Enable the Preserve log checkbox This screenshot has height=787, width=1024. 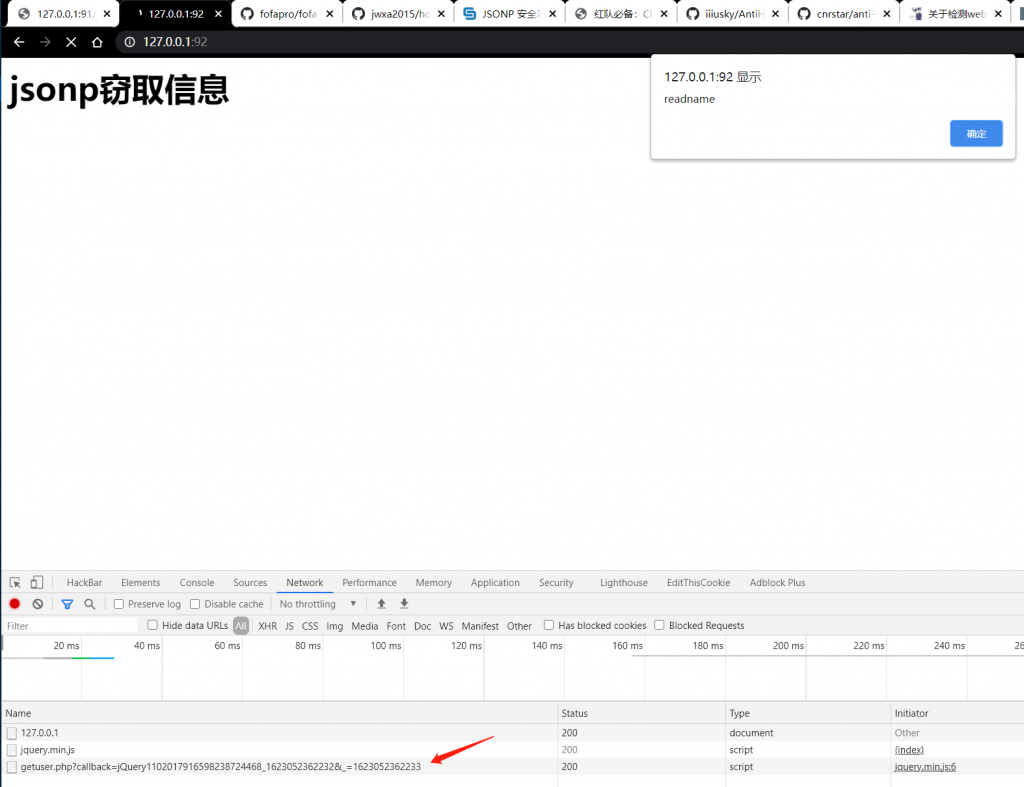point(119,604)
